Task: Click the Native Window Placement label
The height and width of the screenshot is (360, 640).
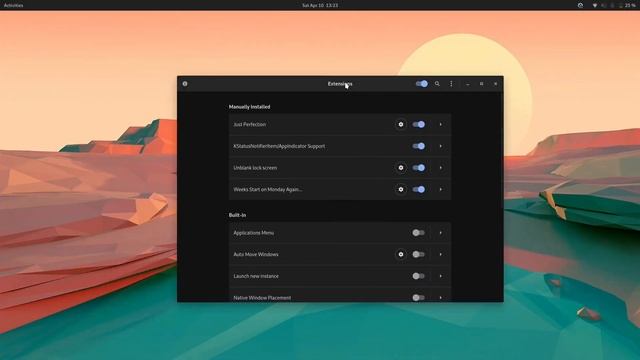Action: click(262, 298)
